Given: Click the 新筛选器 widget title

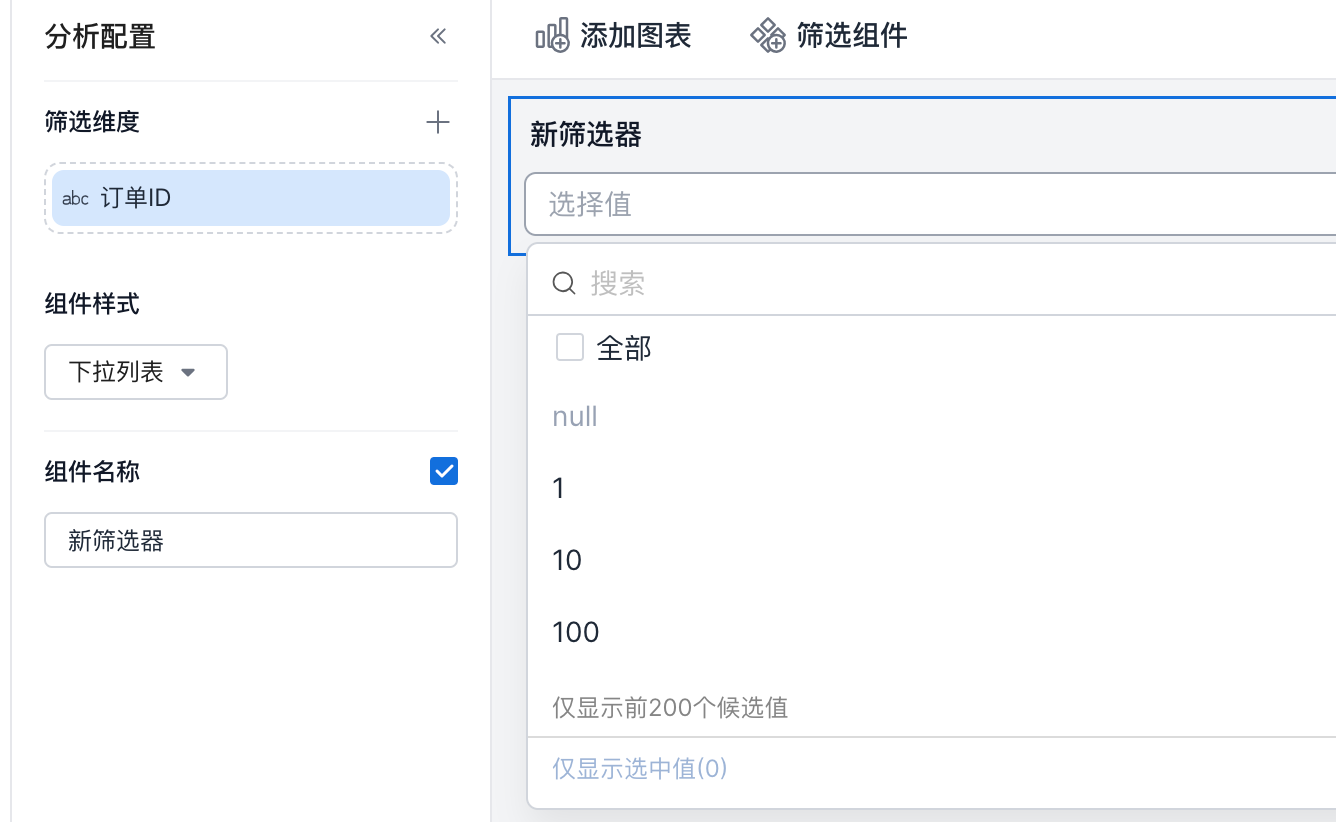Looking at the screenshot, I should (586, 135).
